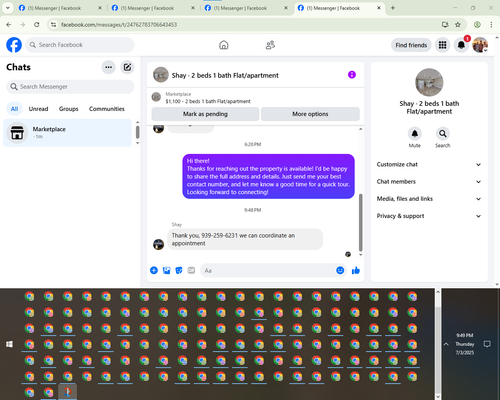Open Chrome profile icon in toolbar
This screenshot has height=400, width=500.
pyautogui.click(x=477, y=24)
